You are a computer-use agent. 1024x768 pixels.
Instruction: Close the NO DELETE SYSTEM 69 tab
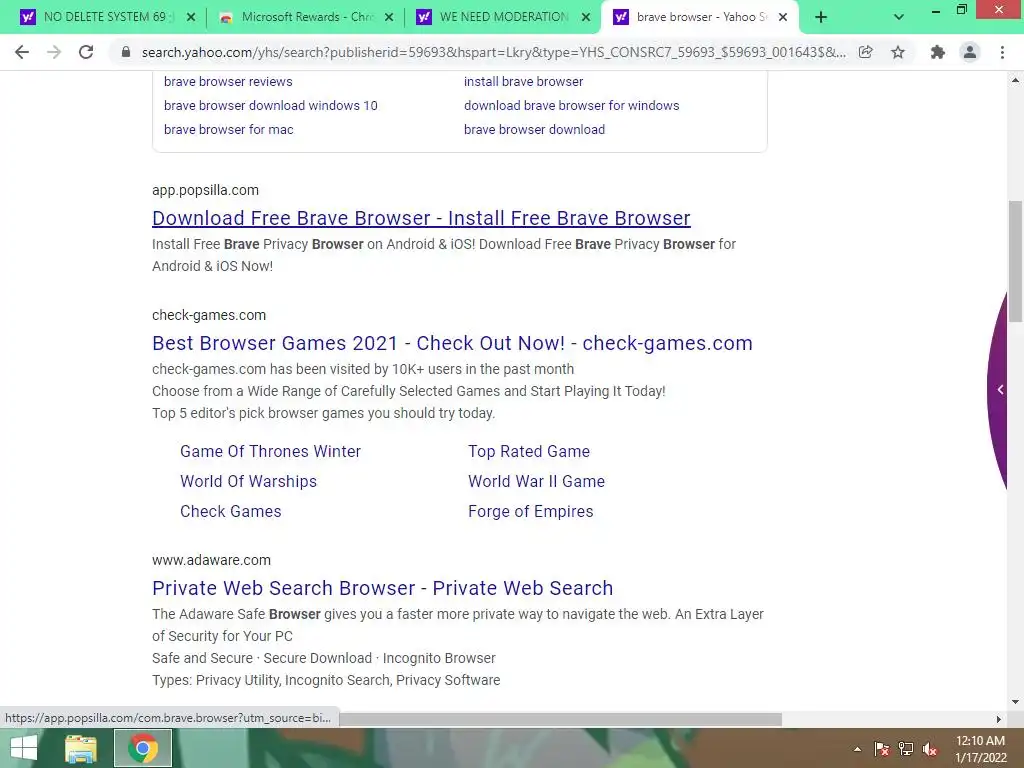[x=191, y=18]
